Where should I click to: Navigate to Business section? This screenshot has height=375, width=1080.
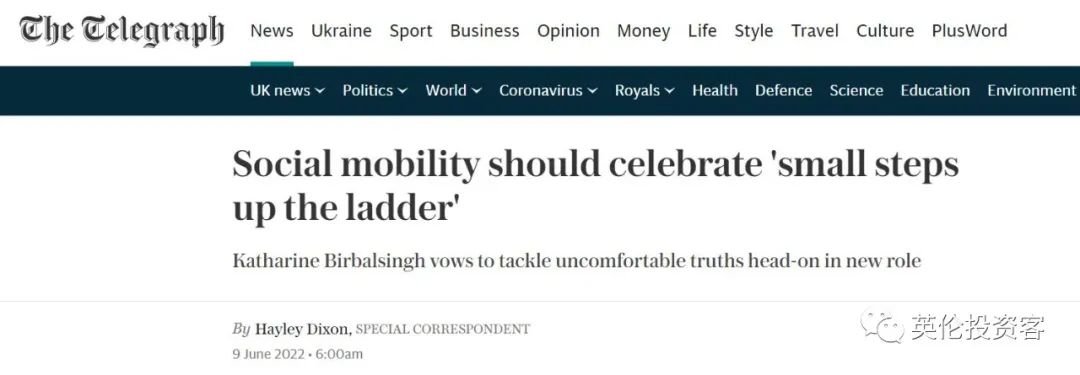pyautogui.click(x=484, y=31)
